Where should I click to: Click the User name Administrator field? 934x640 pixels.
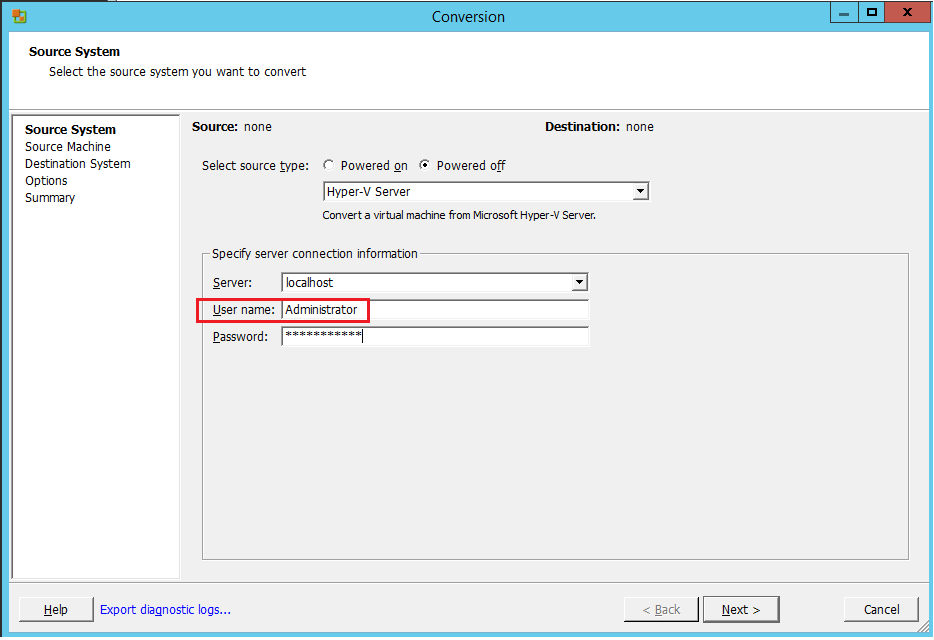tap(435, 309)
